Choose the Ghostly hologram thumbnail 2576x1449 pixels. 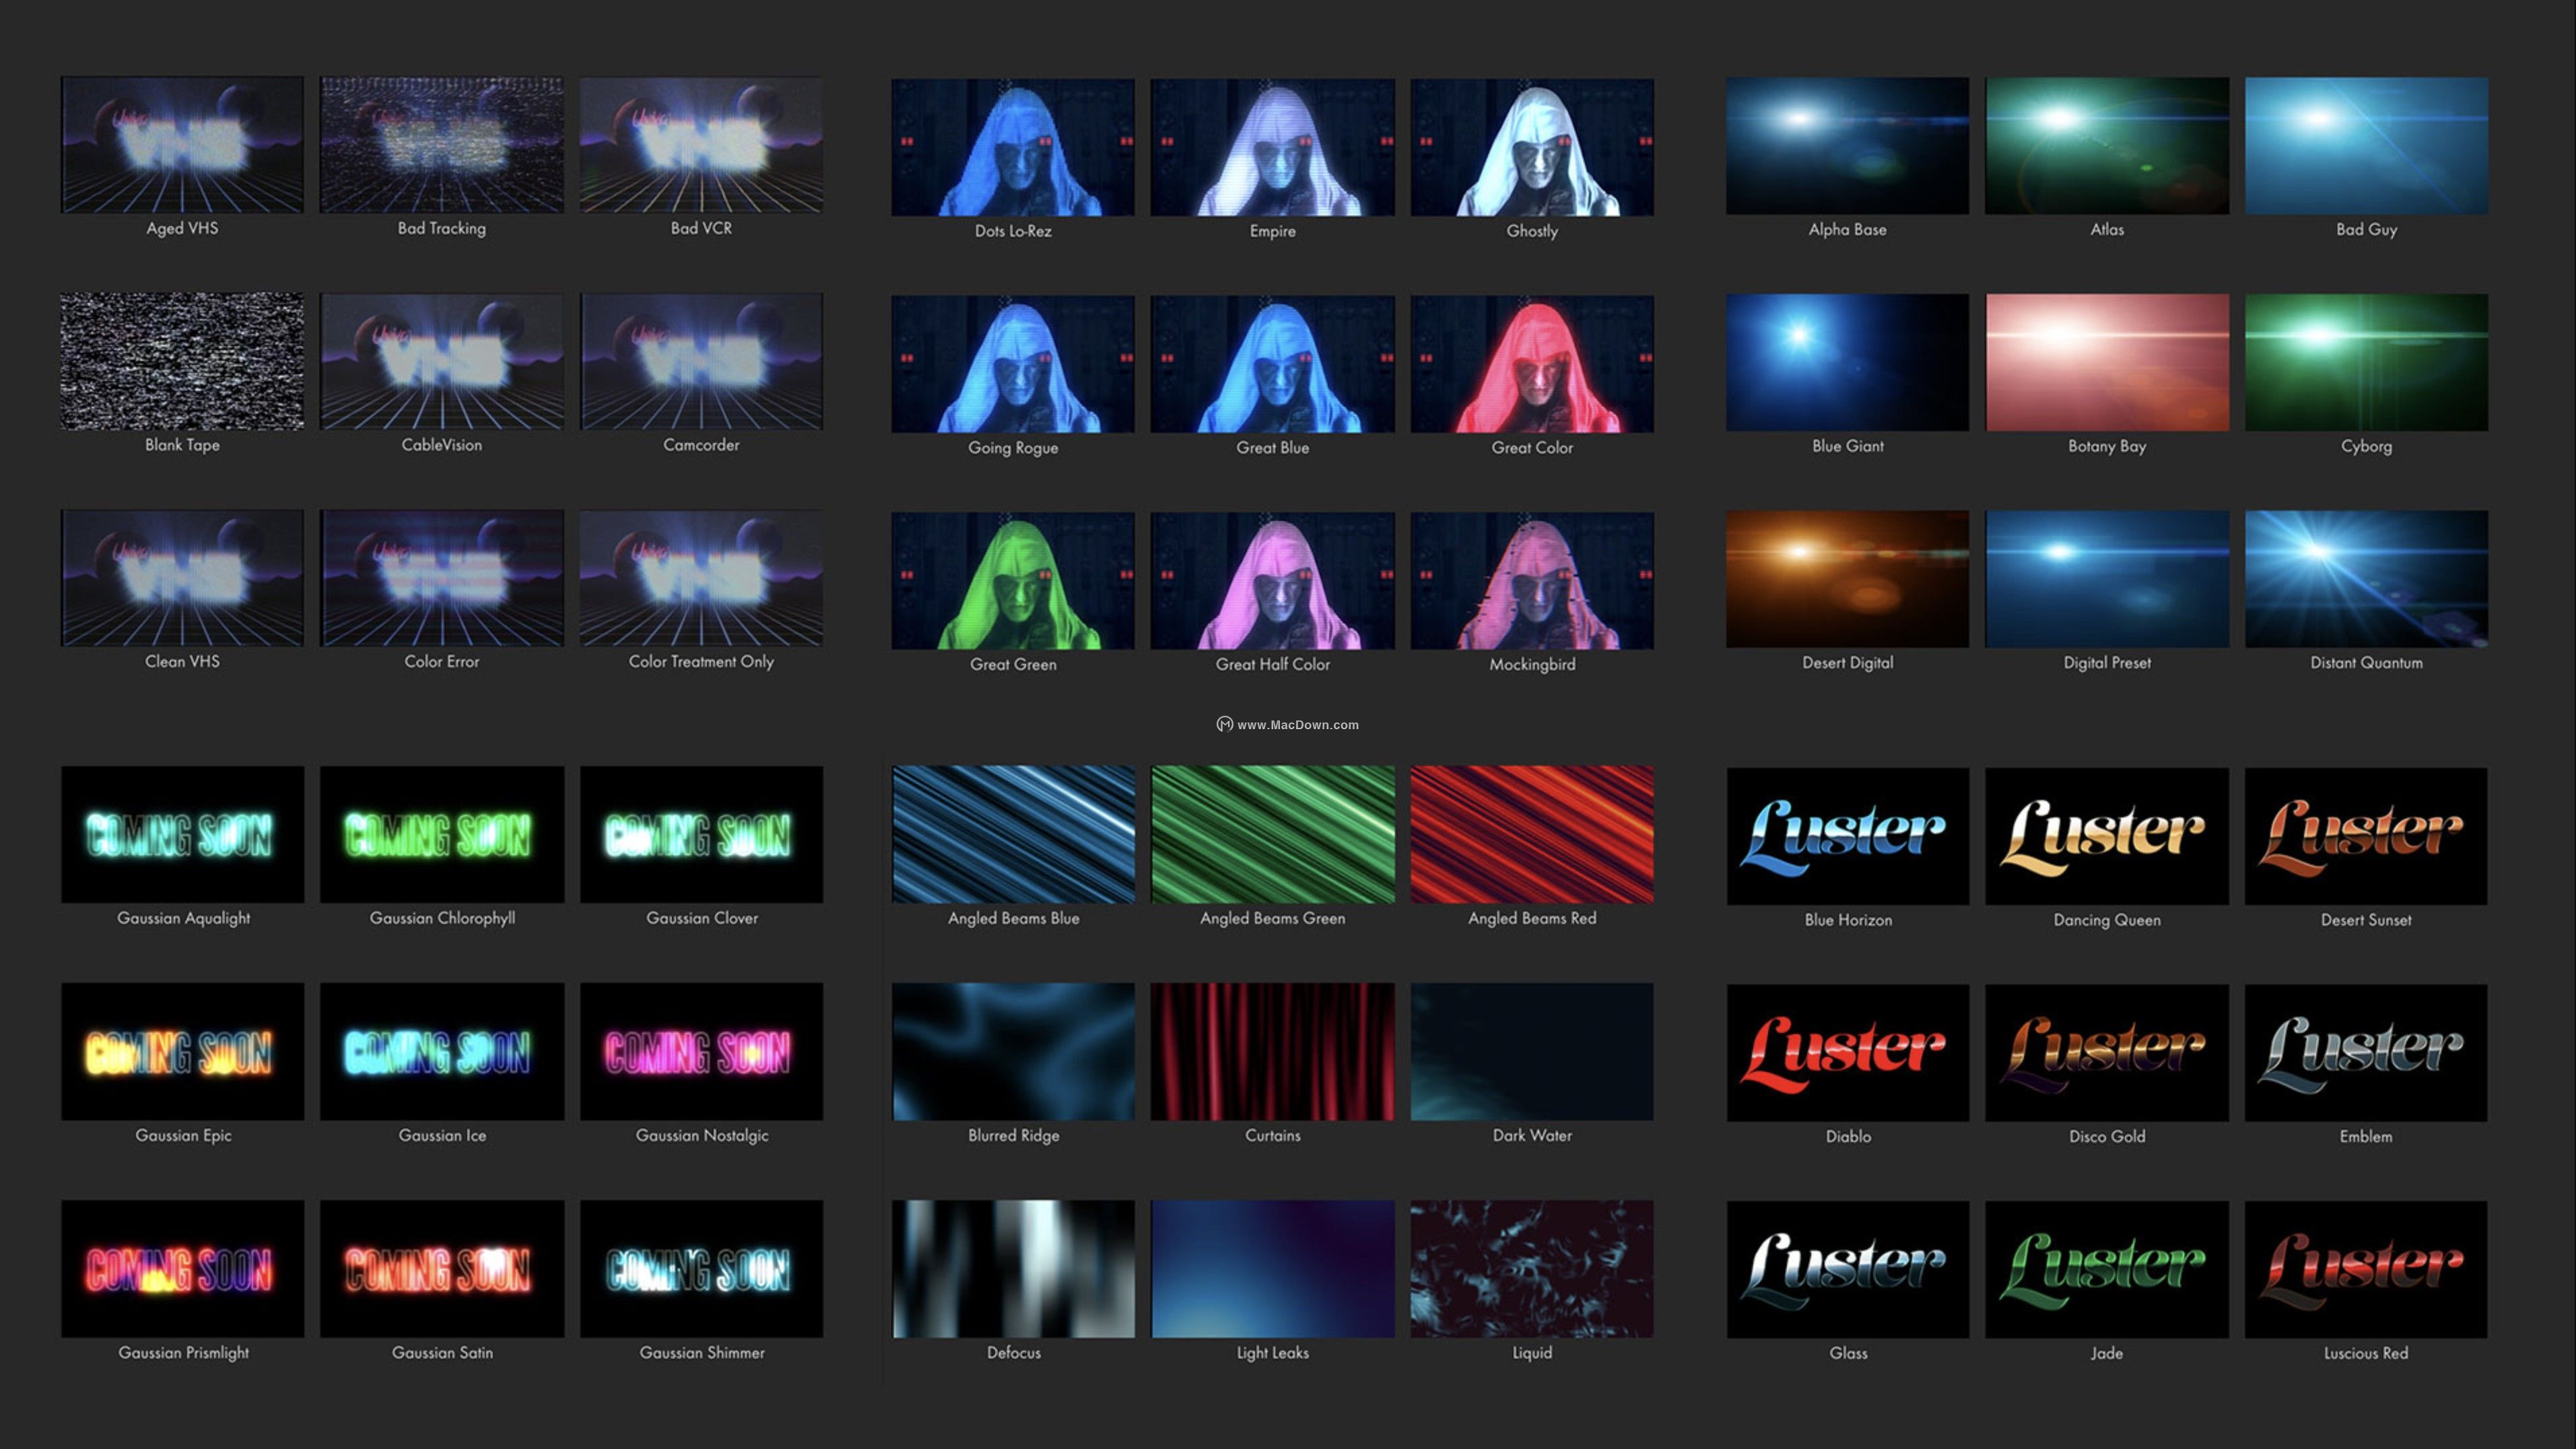pos(1532,147)
